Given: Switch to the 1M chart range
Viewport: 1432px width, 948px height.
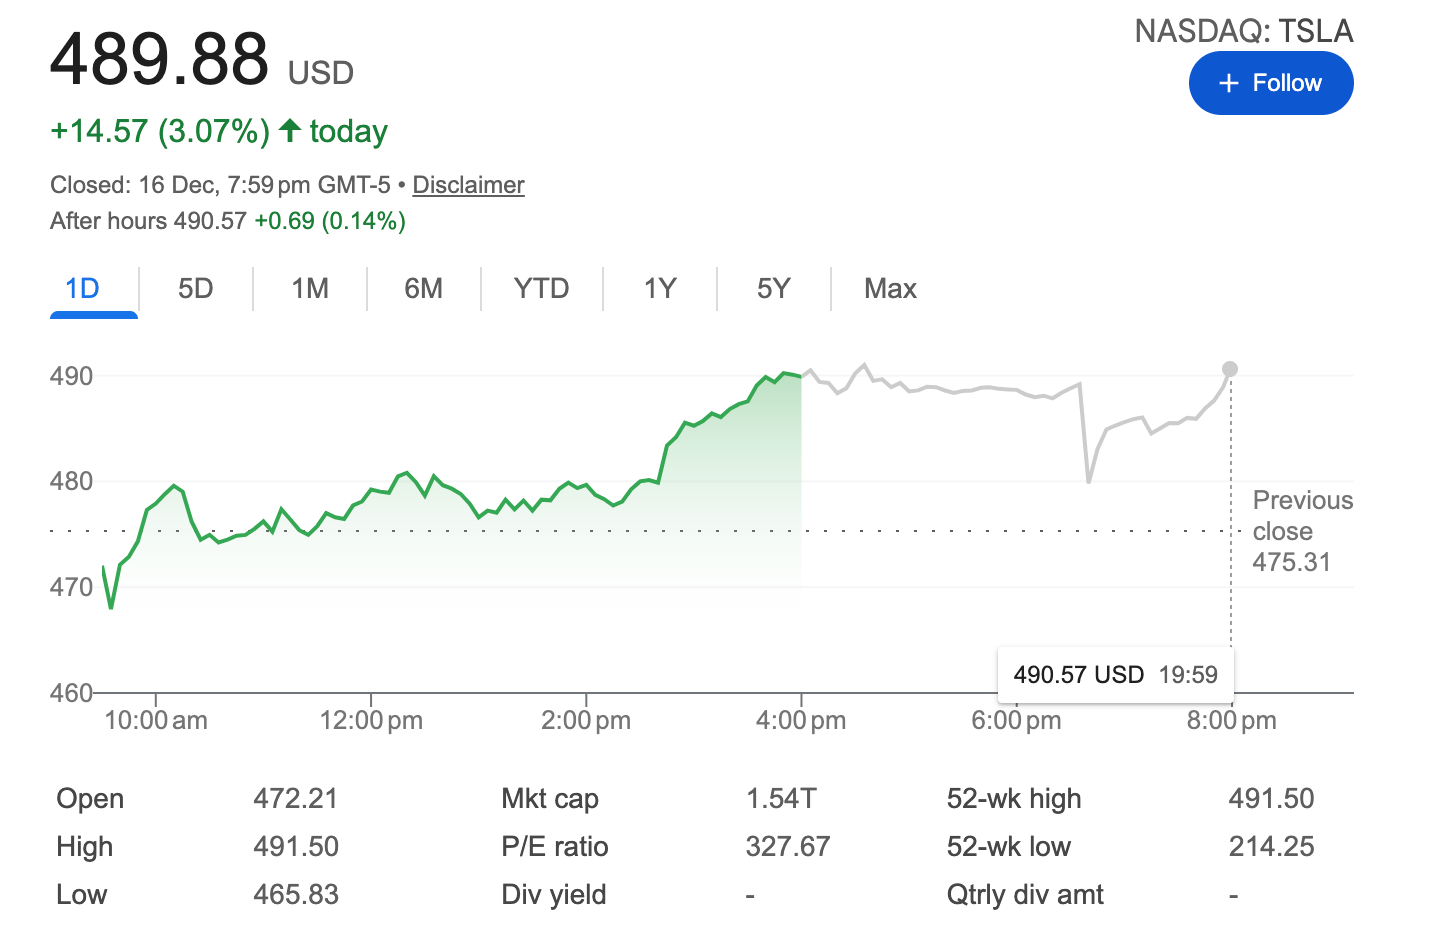Looking at the screenshot, I should (x=310, y=289).
